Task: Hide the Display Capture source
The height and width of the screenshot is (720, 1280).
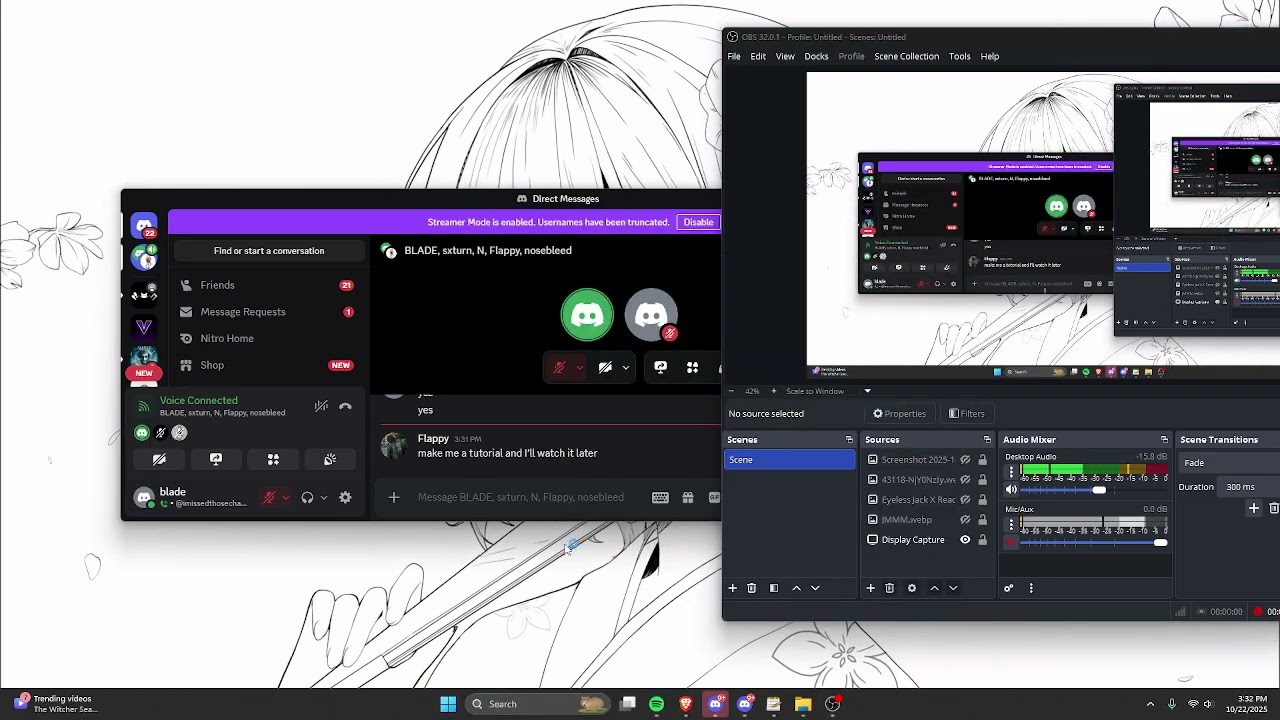Action: [x=965, y=540]
